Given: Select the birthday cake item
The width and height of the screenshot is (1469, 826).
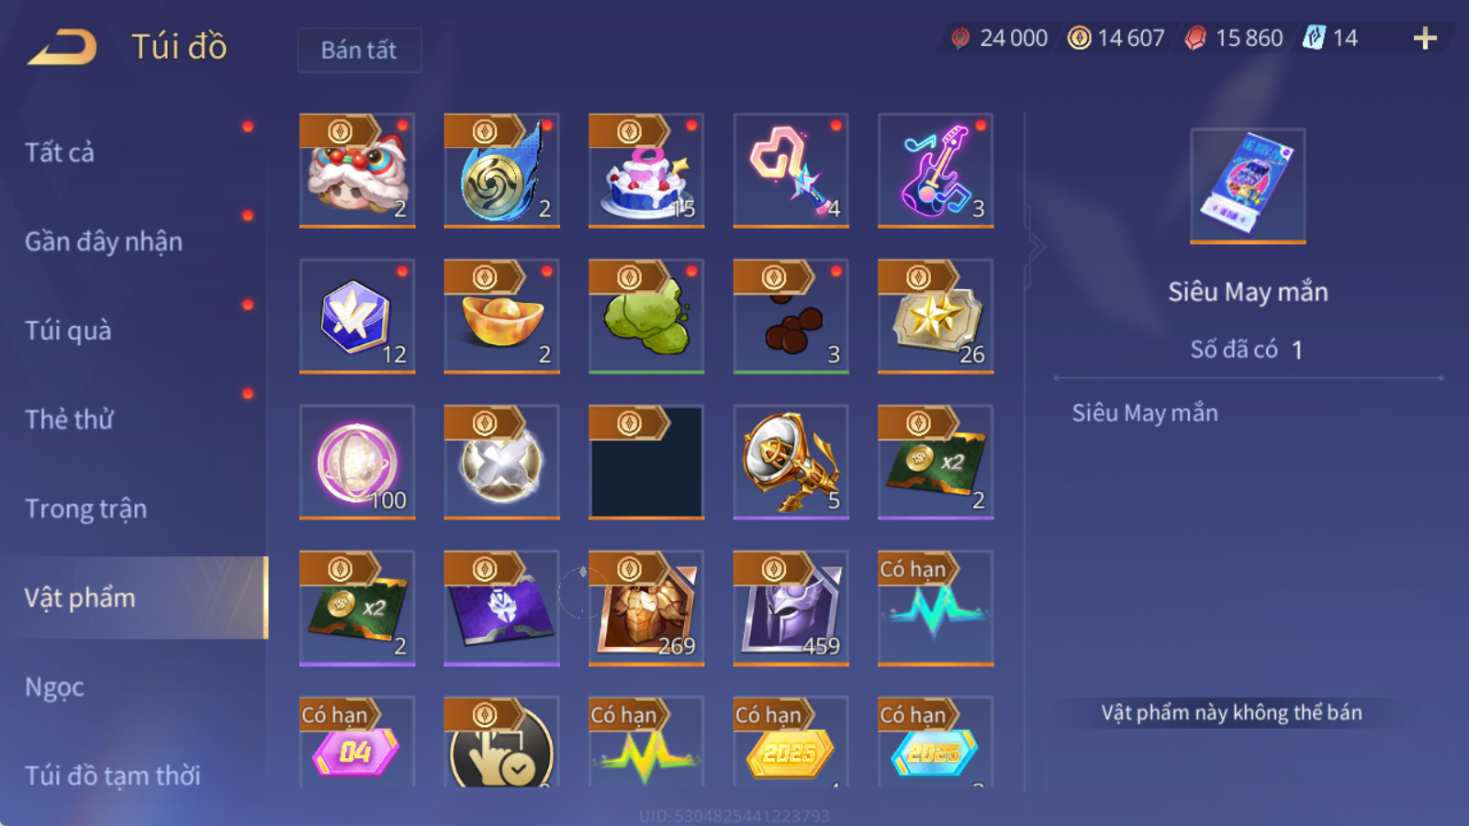Looking at the screenshot, I should point(646,170).
